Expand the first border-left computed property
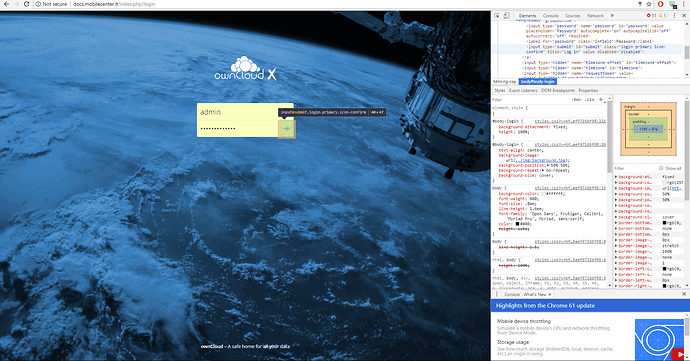 coord(616,269)
